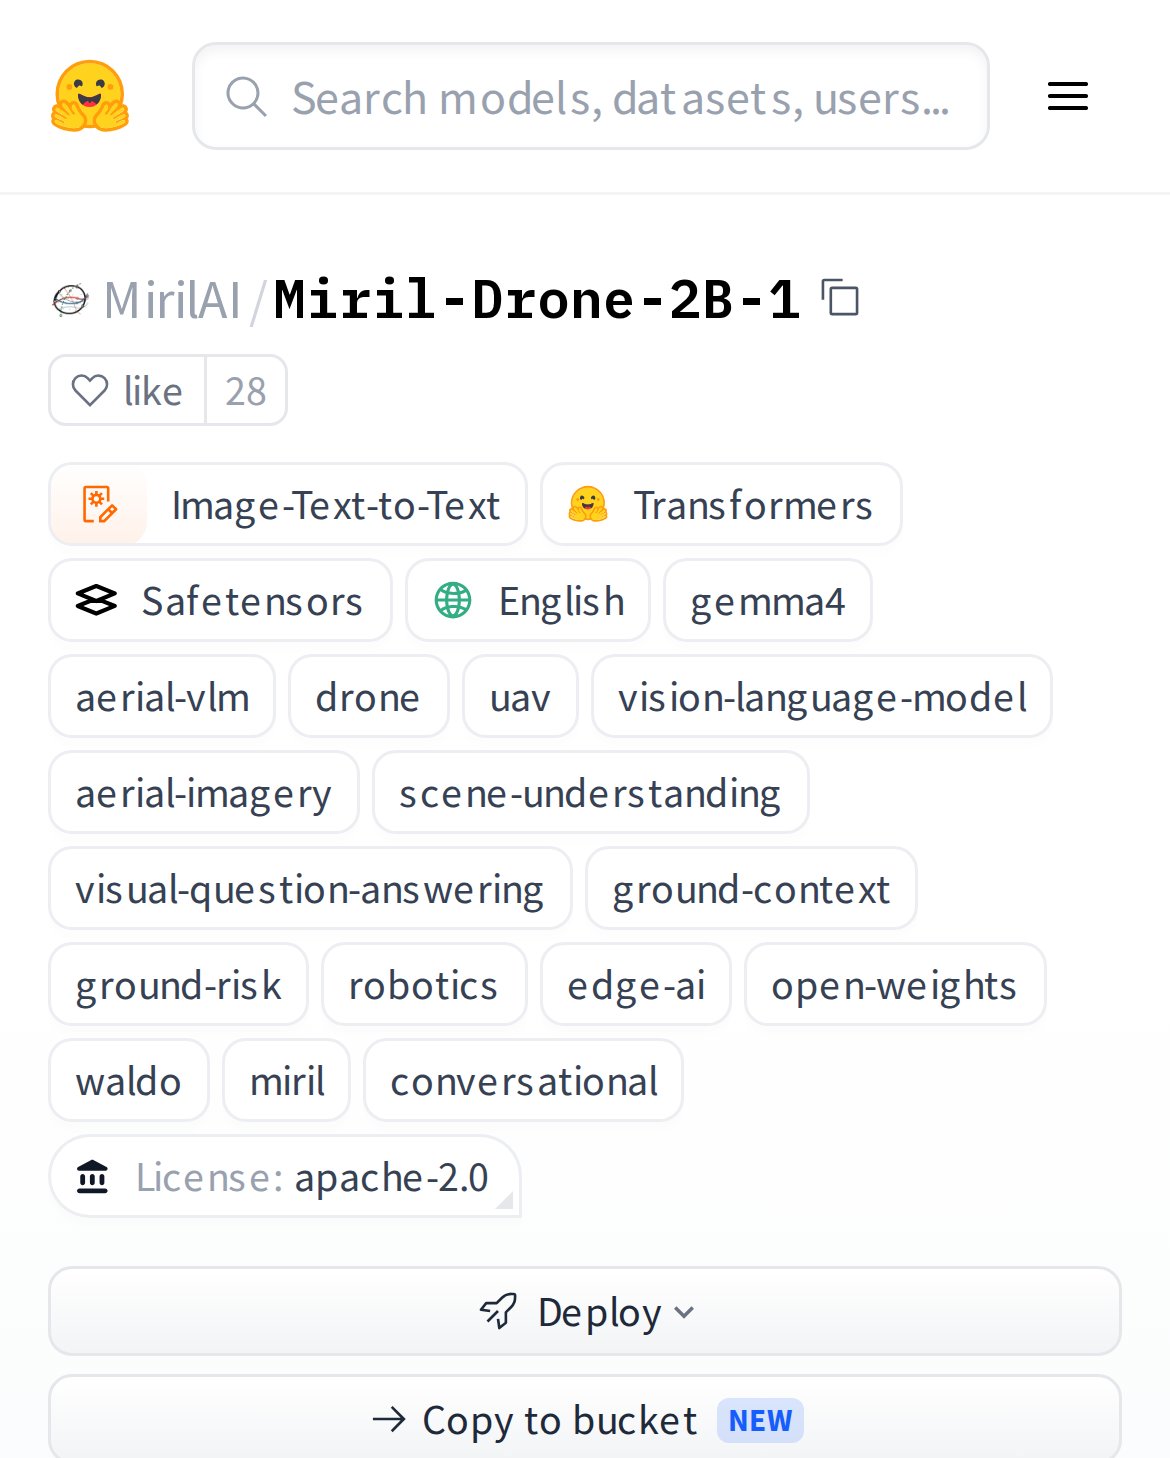The width and height of the screenshot is (1170, 1458).
Task: View the like count of 28
Action: (x=246, y=390)
